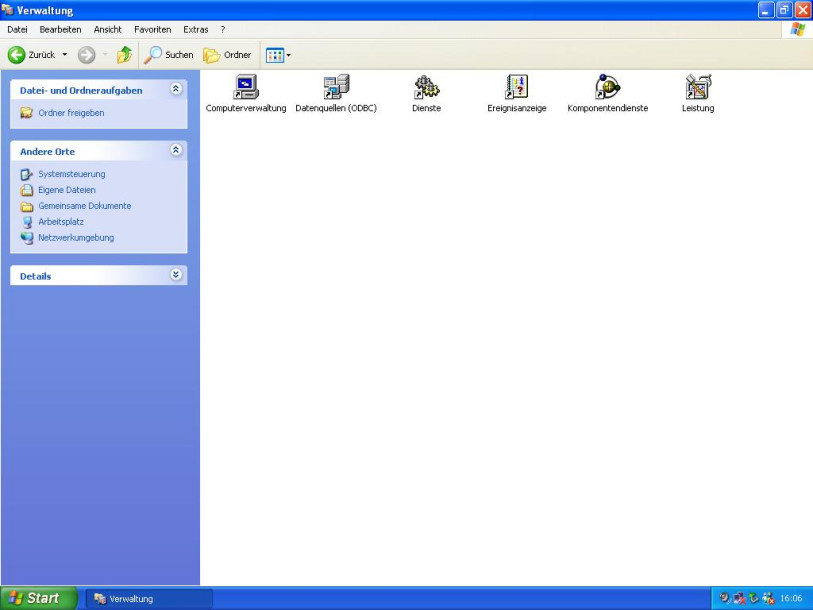The image size is (813, 610).
Task: Click the Suchen search toolbar button
Action: (169, 55)
